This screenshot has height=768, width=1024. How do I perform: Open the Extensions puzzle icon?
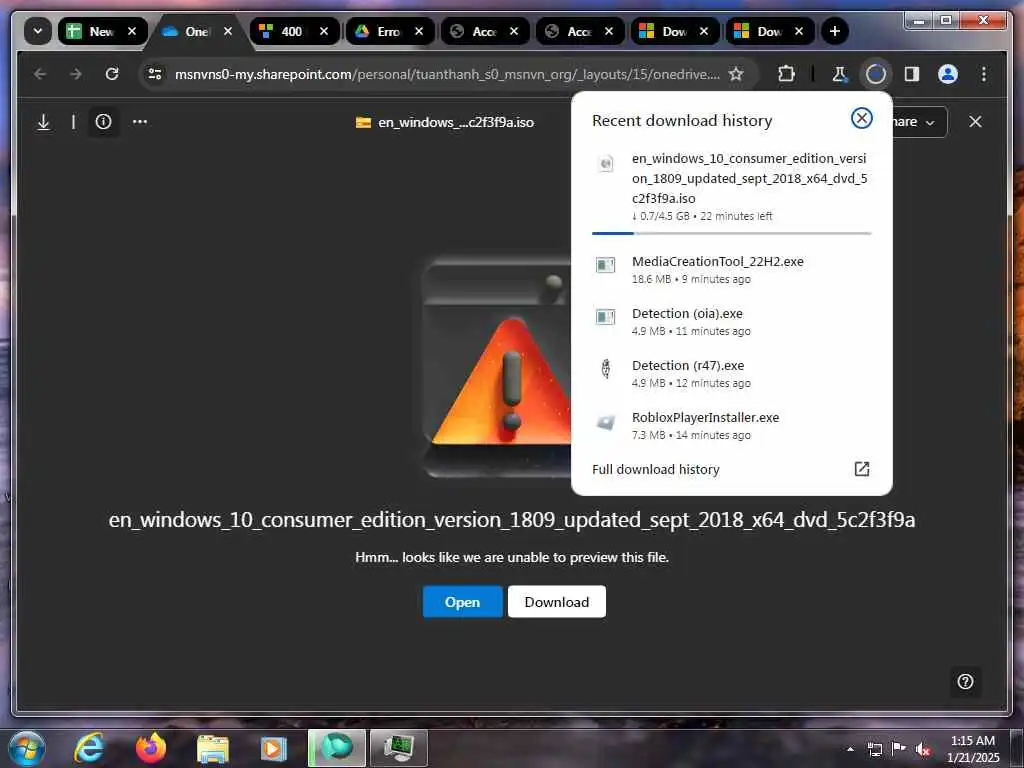(x=786, y=74)
